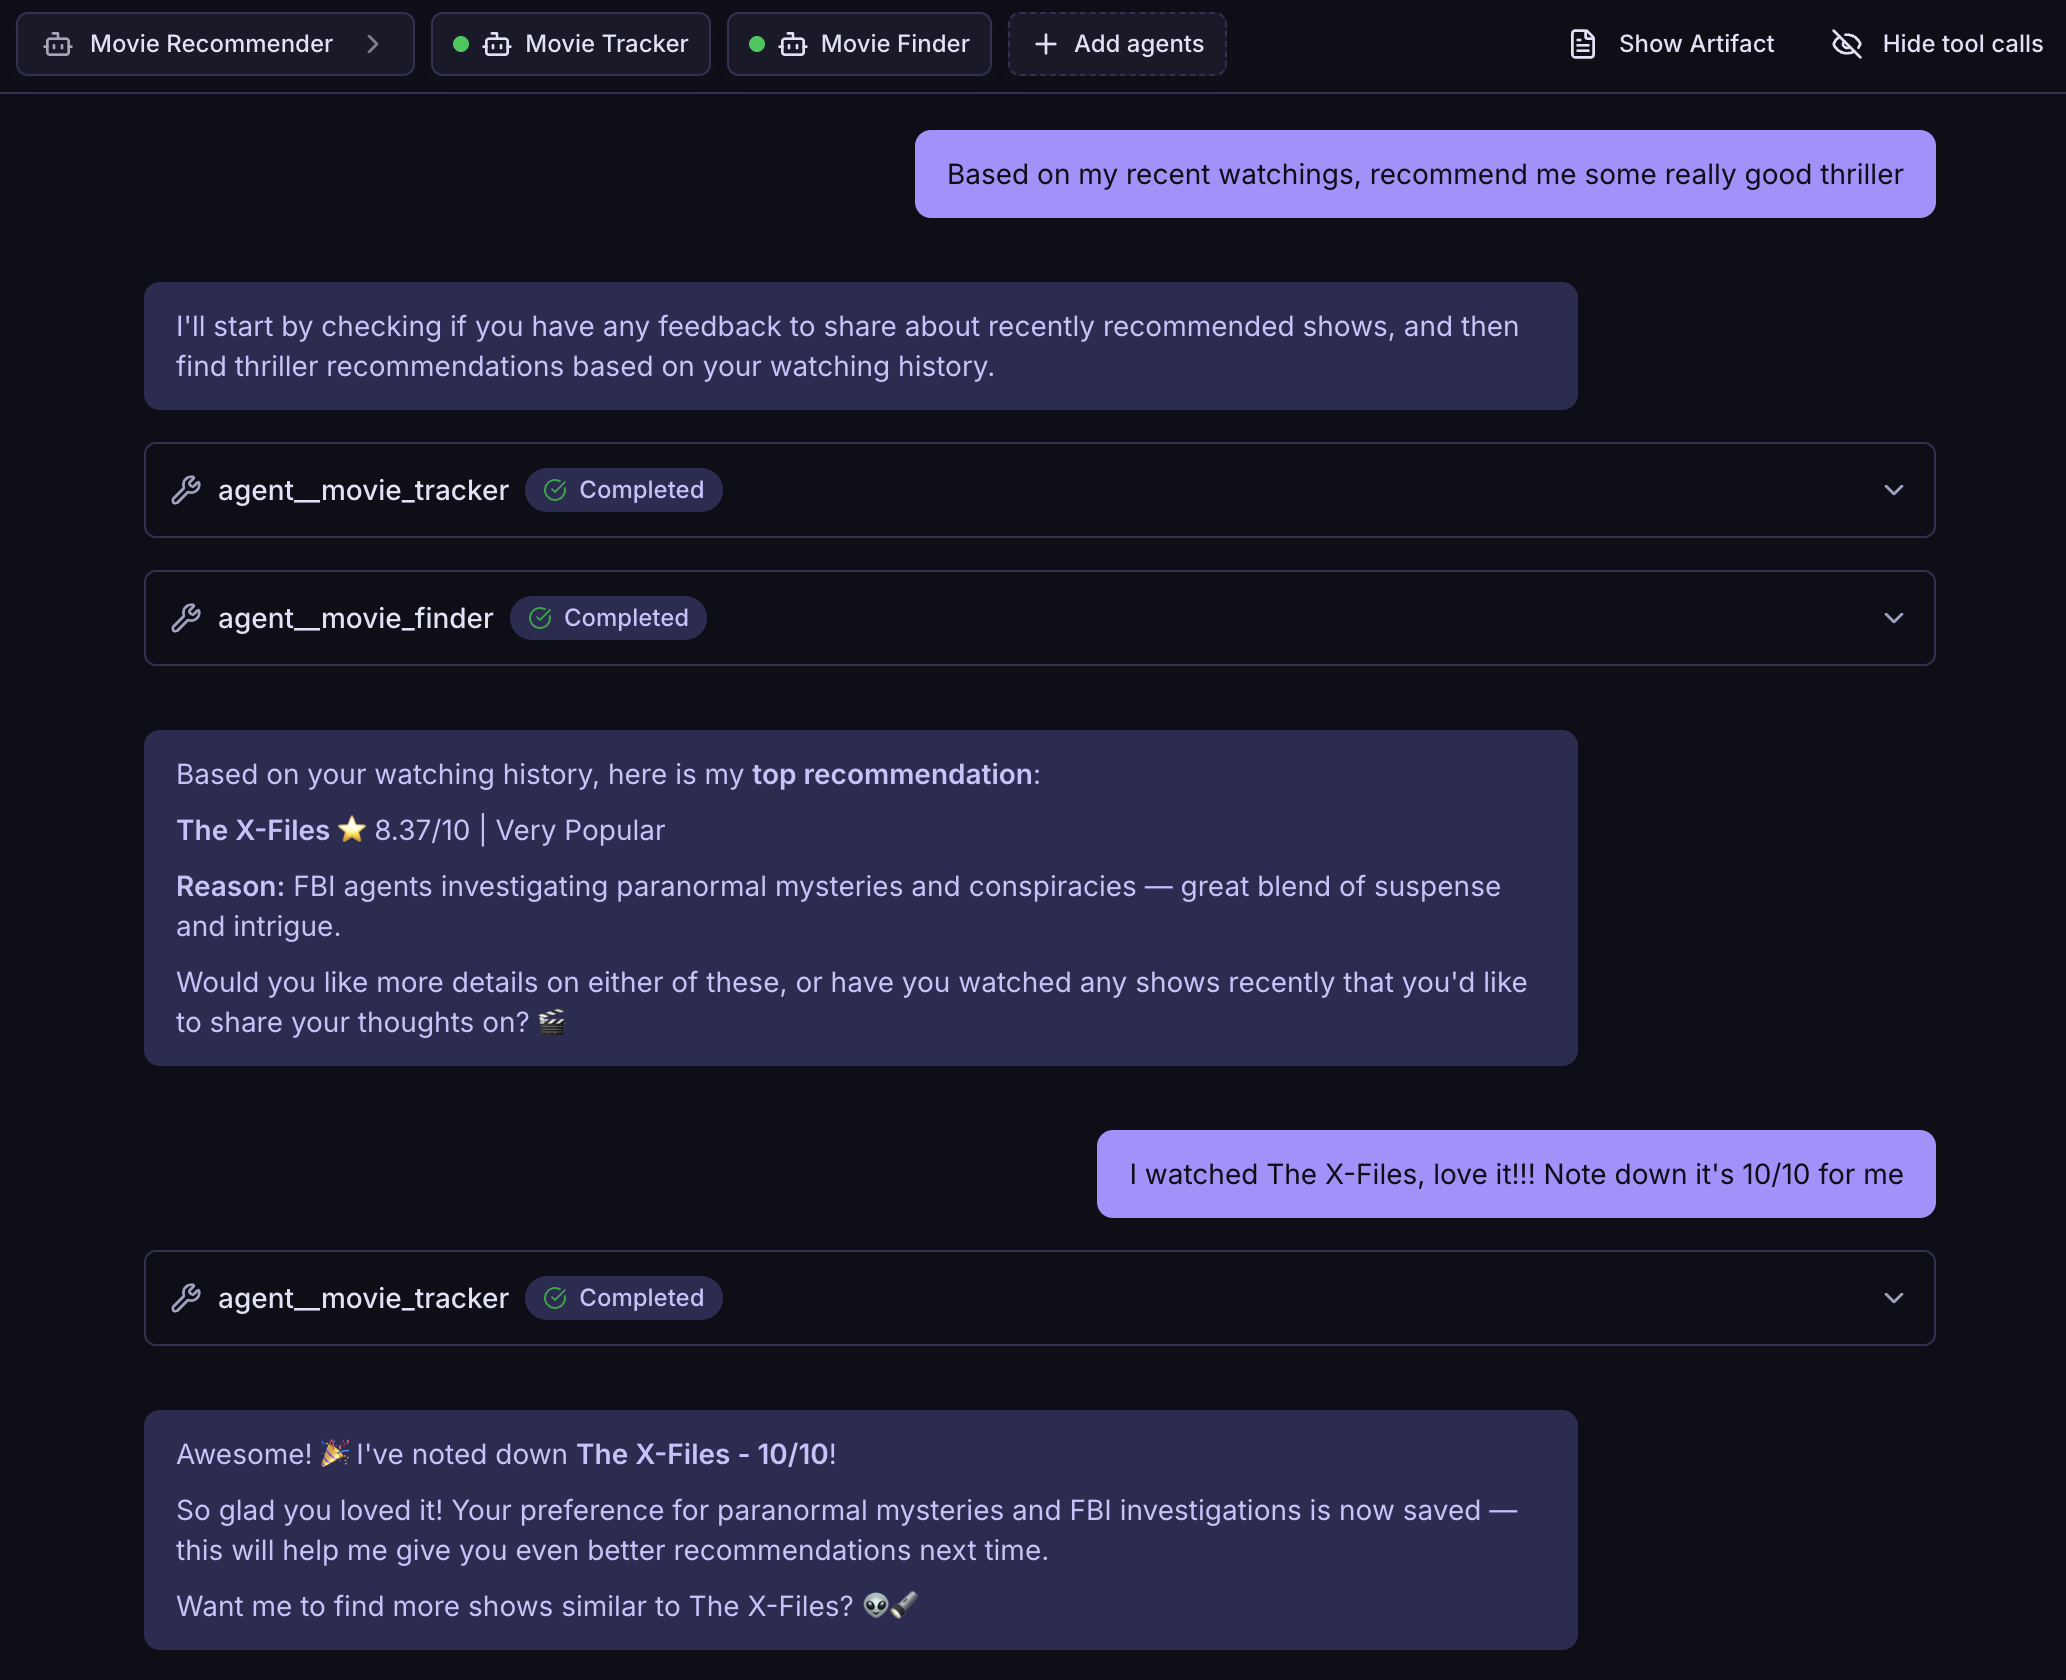Expand the agent_movie_finder tool call
Screen dimensions: 2066x1680
click(1893, 618)
